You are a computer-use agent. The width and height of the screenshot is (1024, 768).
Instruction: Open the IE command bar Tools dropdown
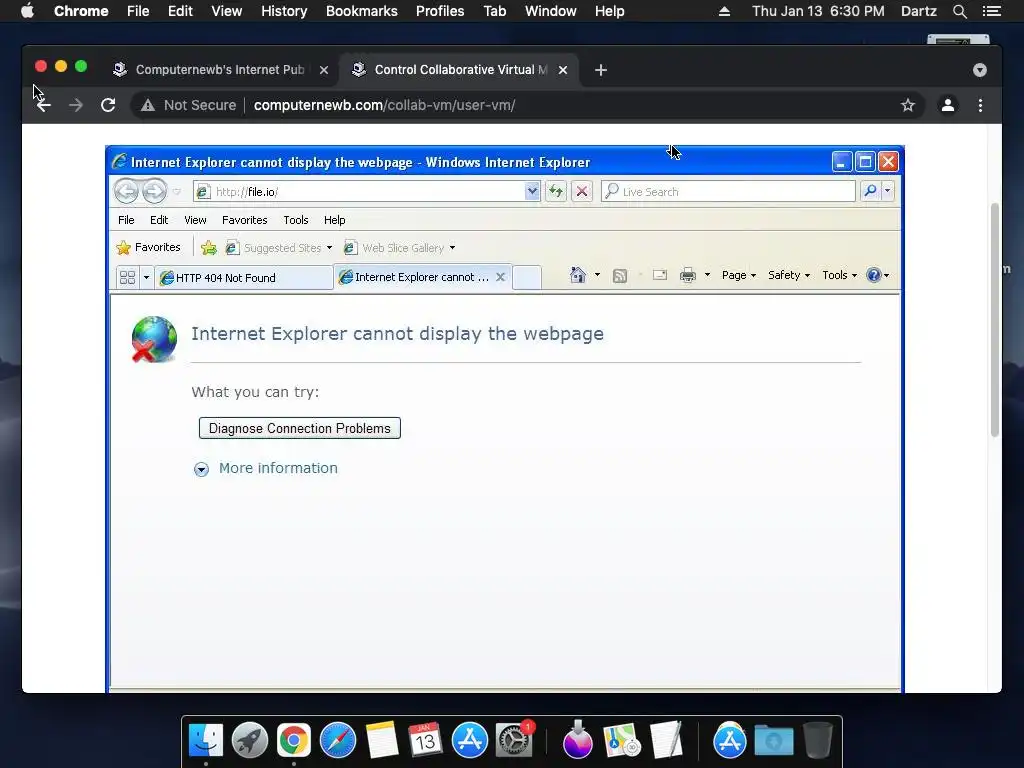coord(839,275)
